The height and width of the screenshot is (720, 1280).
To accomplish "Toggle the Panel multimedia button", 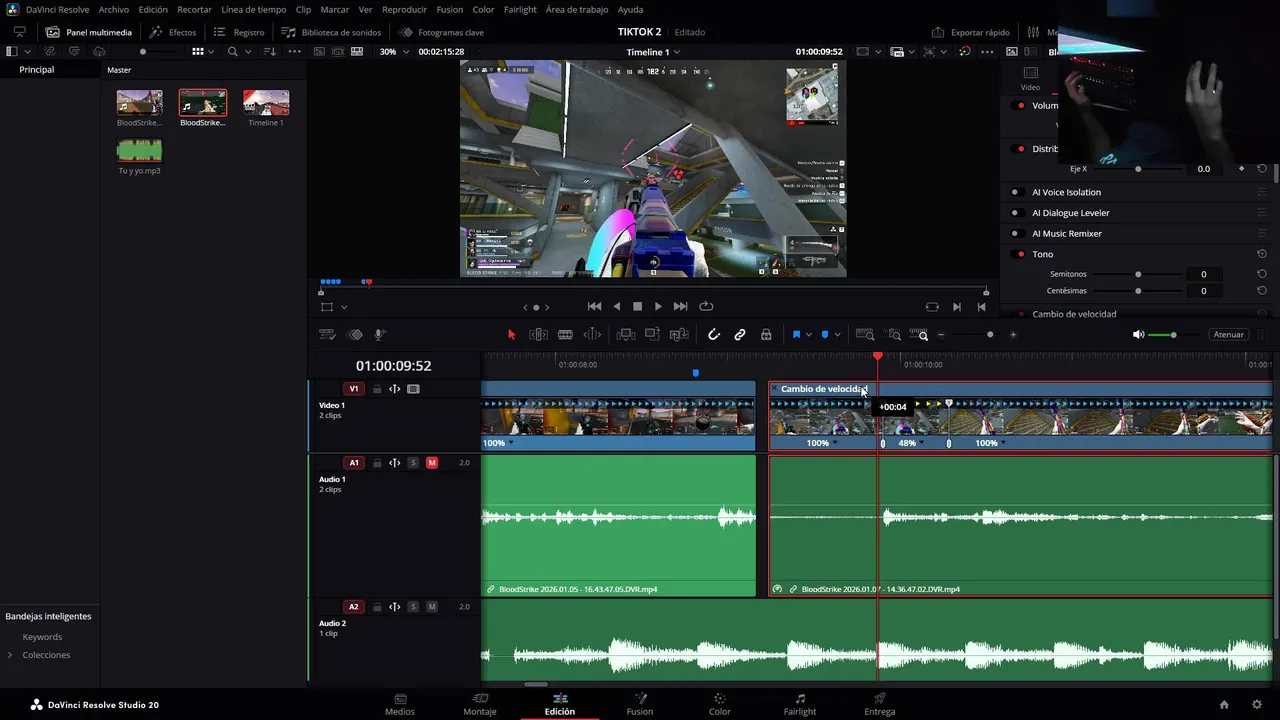I will [x=89, y=32].
